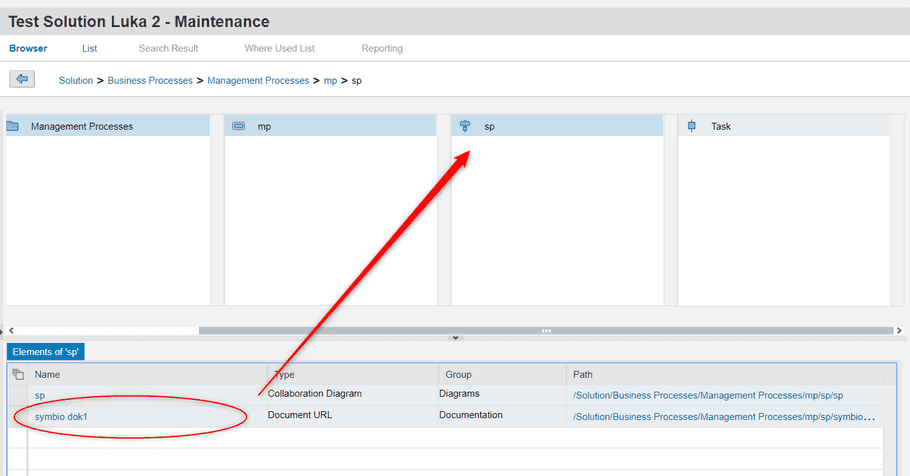
Task: Select the Management Processes folder icon
Action: (x=13, y=126)
